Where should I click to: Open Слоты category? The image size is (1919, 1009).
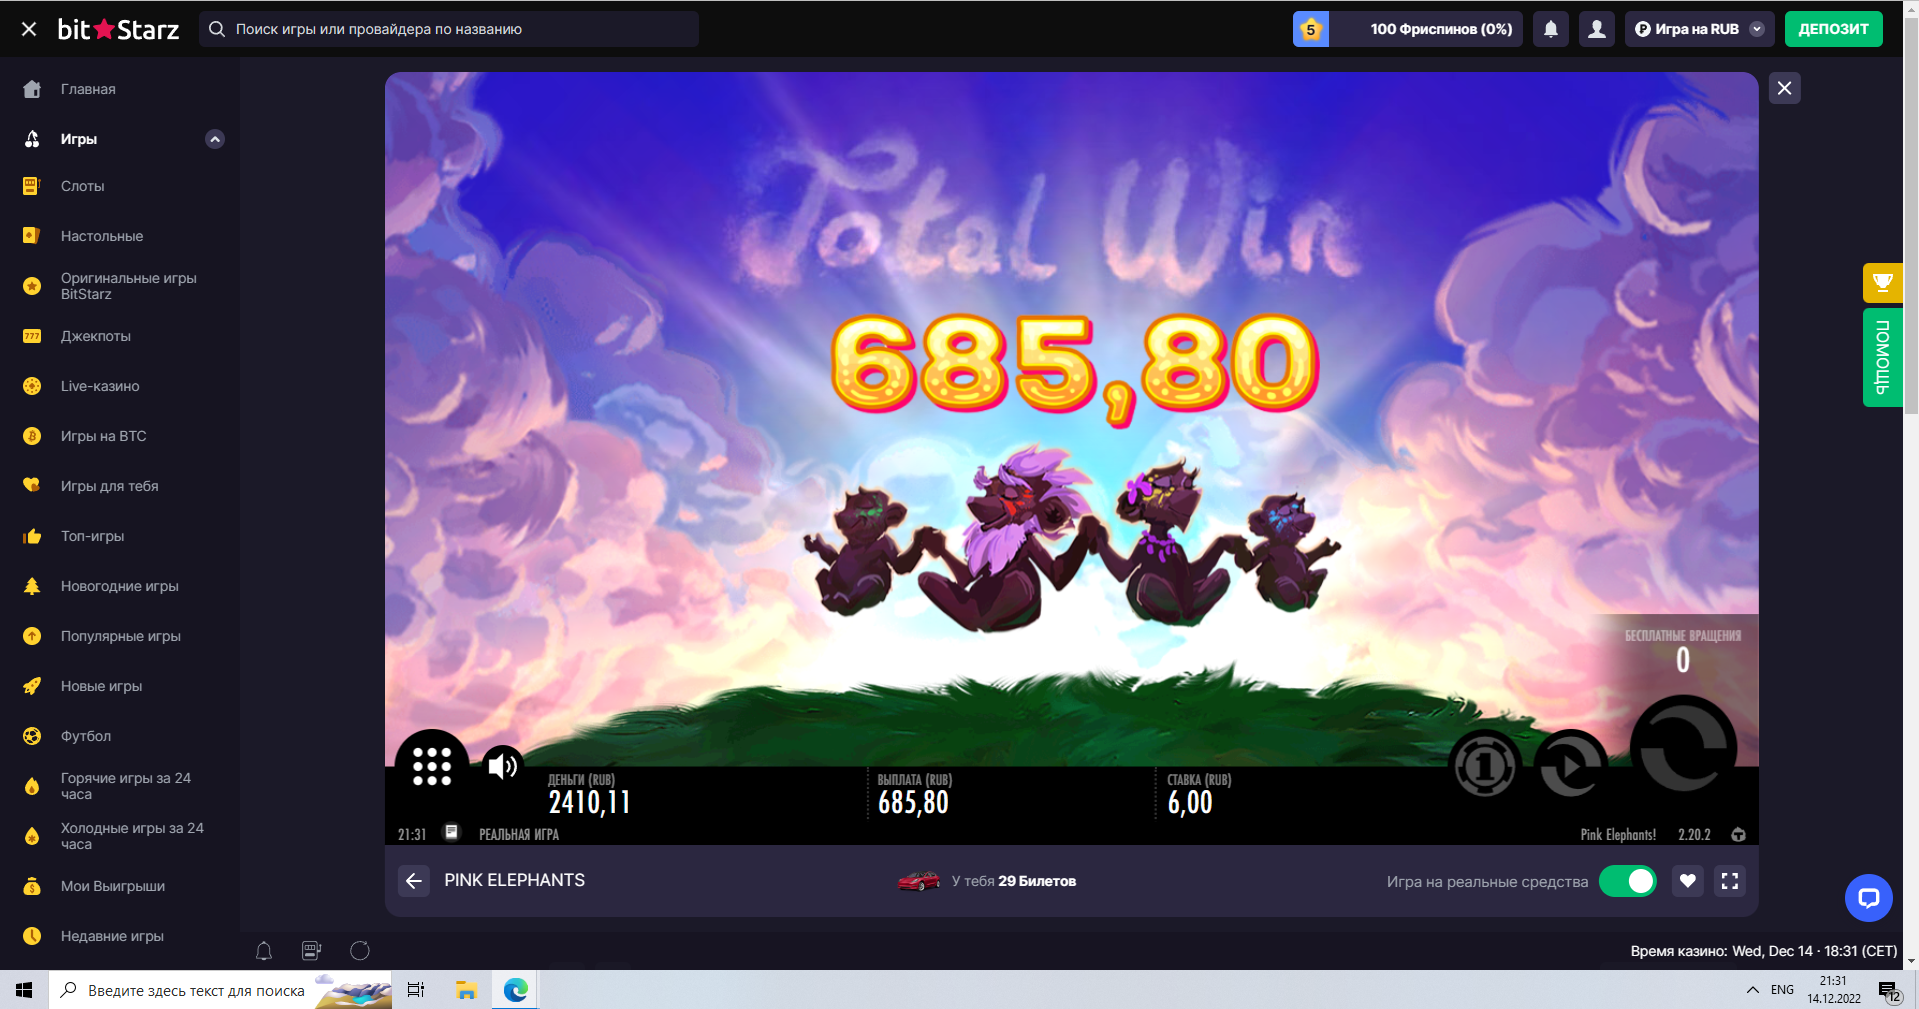[82, 186]
